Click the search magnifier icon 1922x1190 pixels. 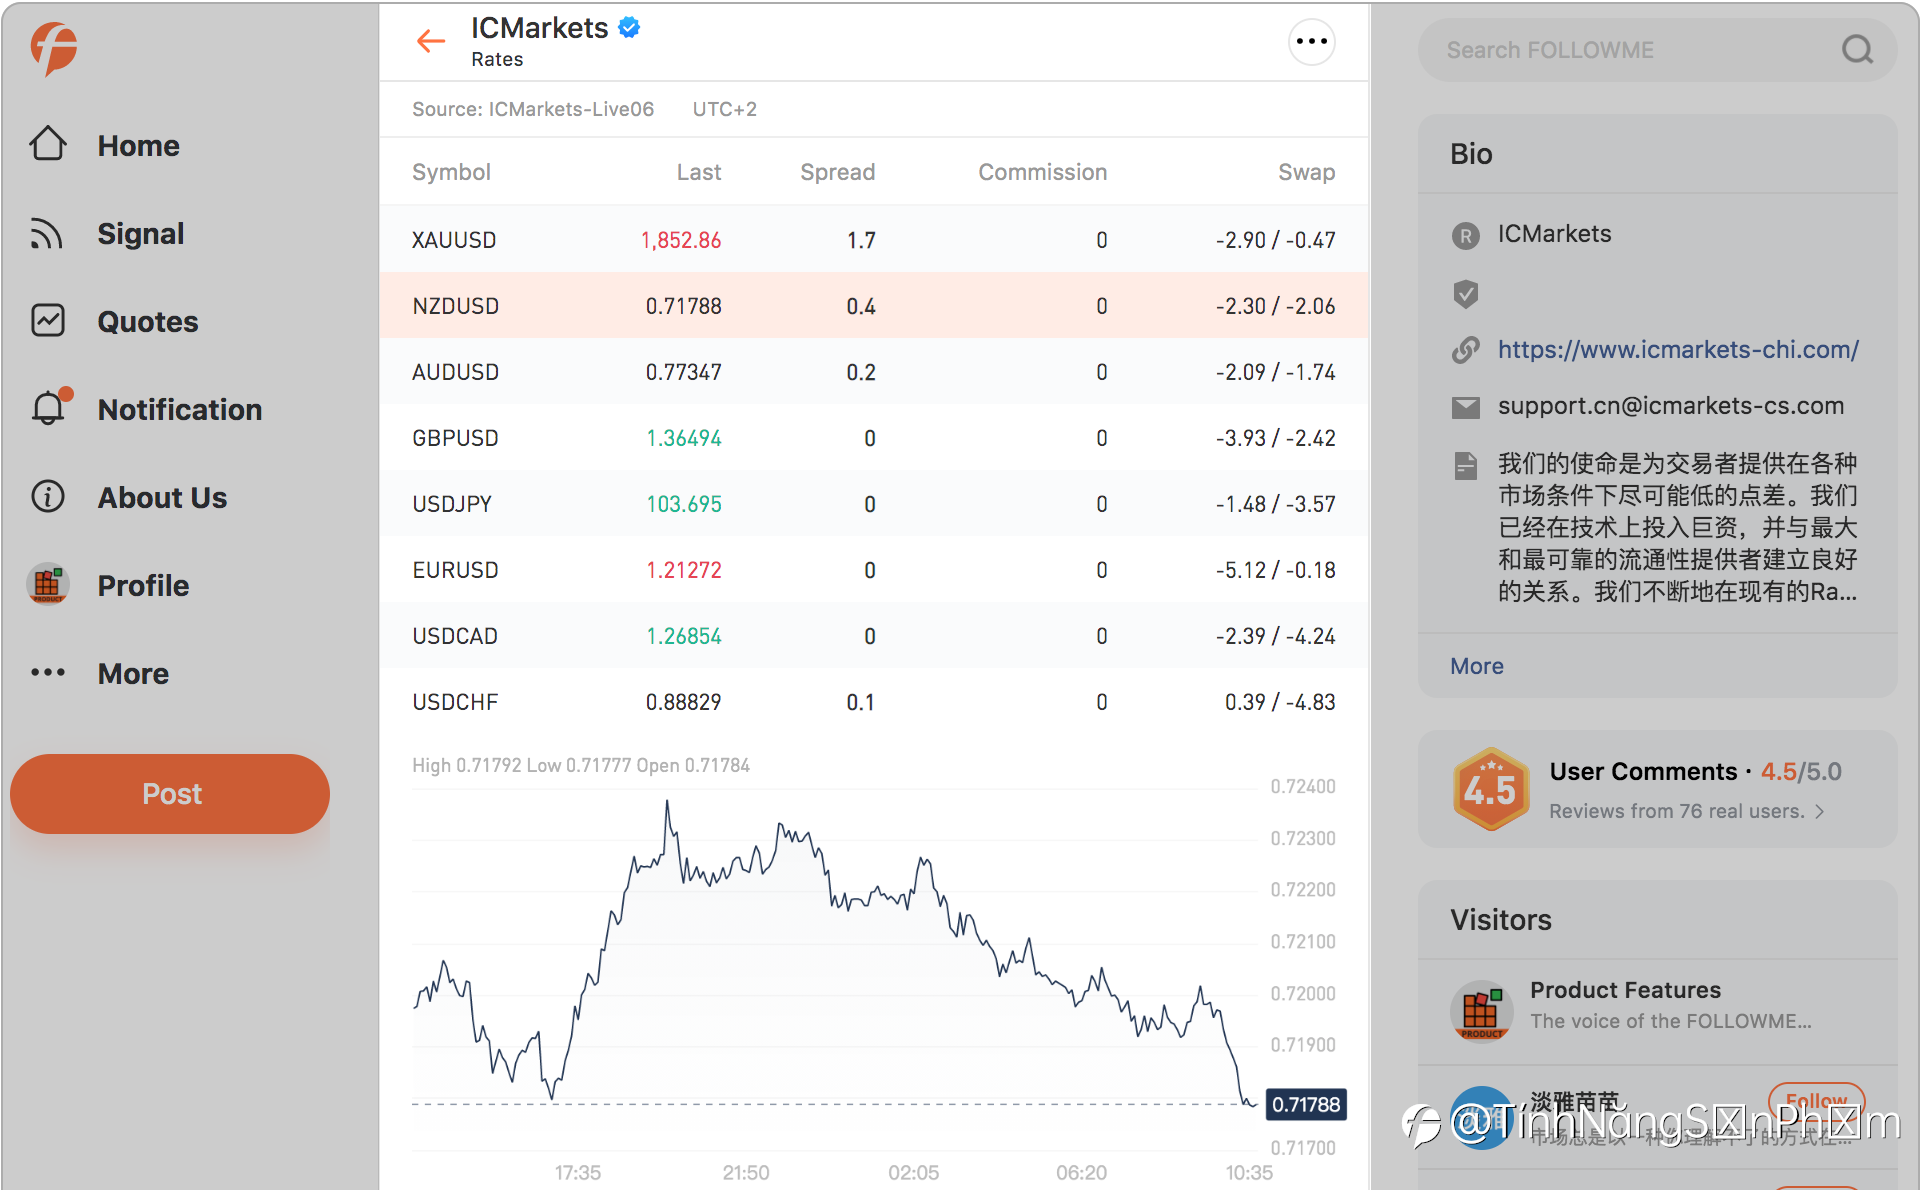tap(1856, 49)
